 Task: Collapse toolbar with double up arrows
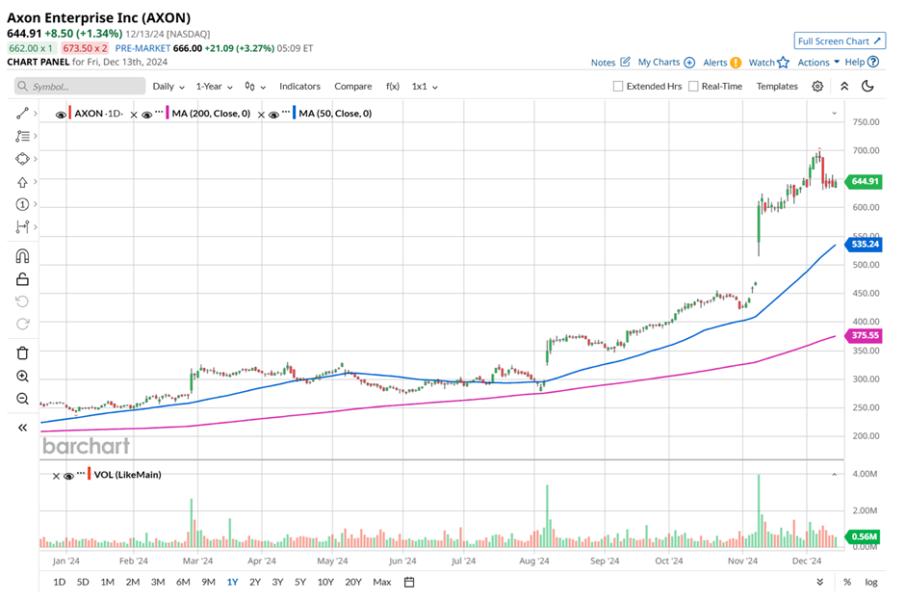point(844,87)
